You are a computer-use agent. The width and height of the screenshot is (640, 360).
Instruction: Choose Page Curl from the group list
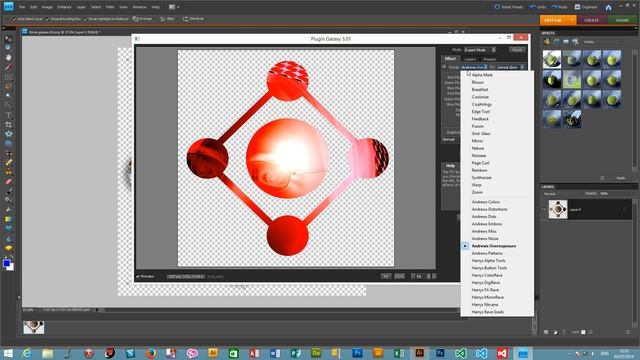pos(480,163)
